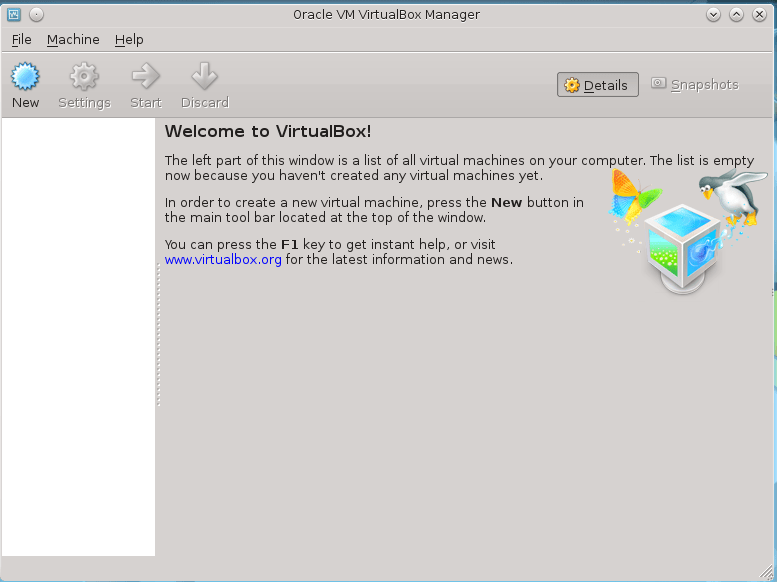Click the Welcome to VirtualBox! heading
Viewport: 777px width, 582px height.
coord(268,131)
